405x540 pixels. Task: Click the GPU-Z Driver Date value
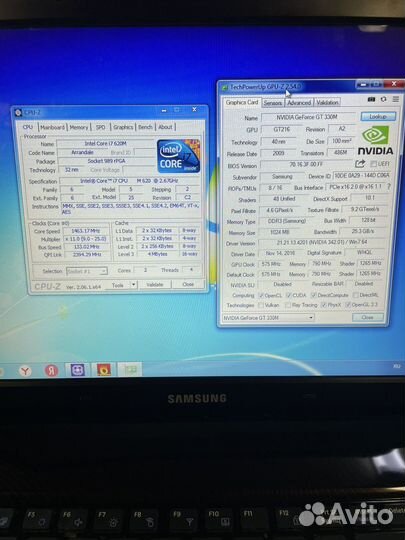pos(281,253)
